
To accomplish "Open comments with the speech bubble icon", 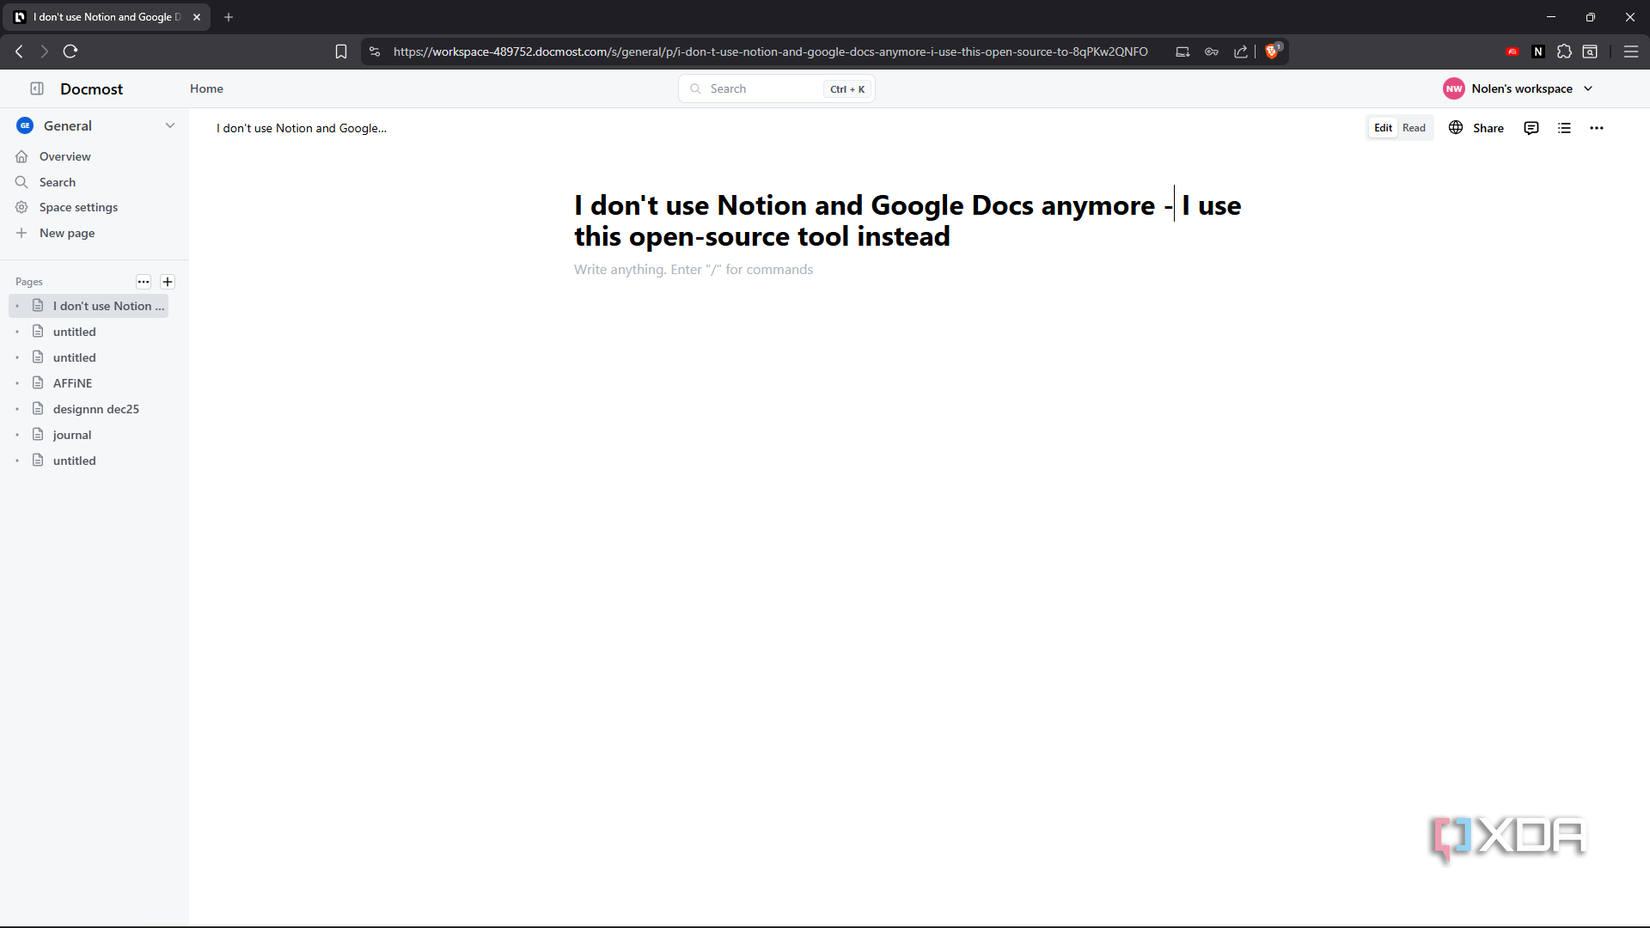I will 1531,128.
